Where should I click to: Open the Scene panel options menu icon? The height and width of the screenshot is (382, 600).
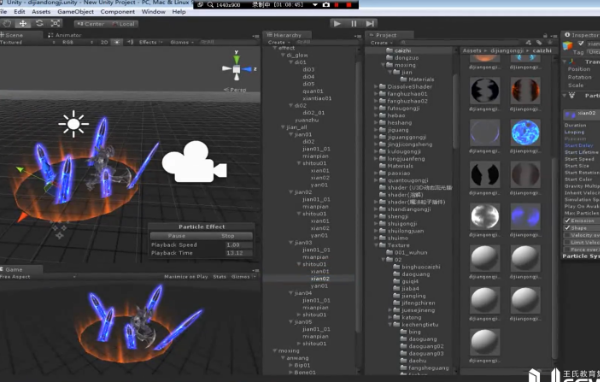click(x=256, y=36)
